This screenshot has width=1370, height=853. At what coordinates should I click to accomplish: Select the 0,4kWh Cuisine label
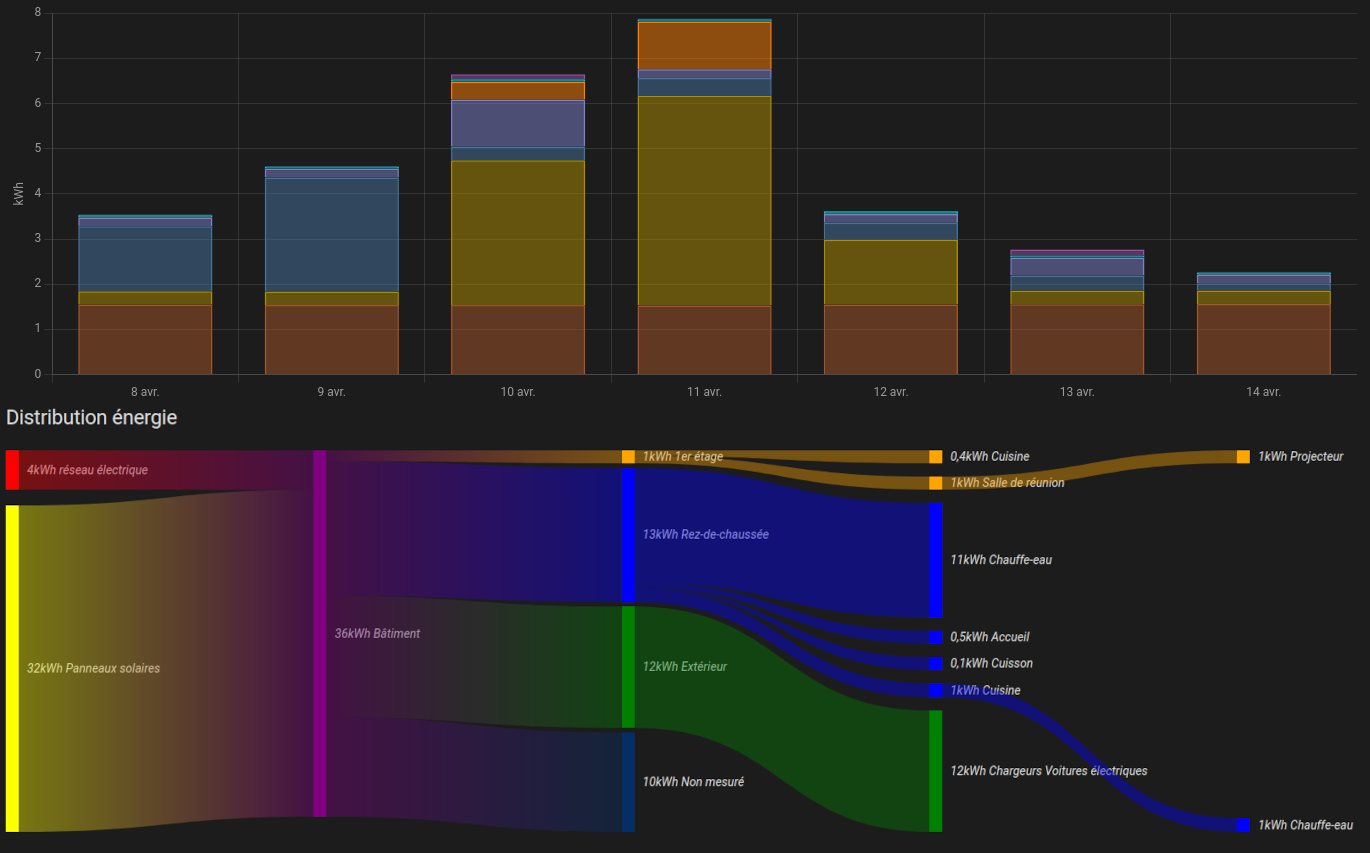coord(989,456)
